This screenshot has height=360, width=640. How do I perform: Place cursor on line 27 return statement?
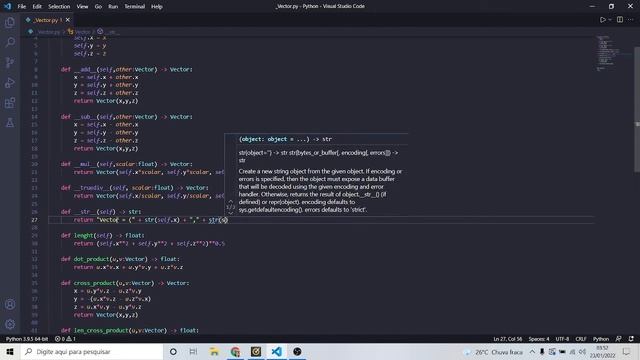pos(150,220)
